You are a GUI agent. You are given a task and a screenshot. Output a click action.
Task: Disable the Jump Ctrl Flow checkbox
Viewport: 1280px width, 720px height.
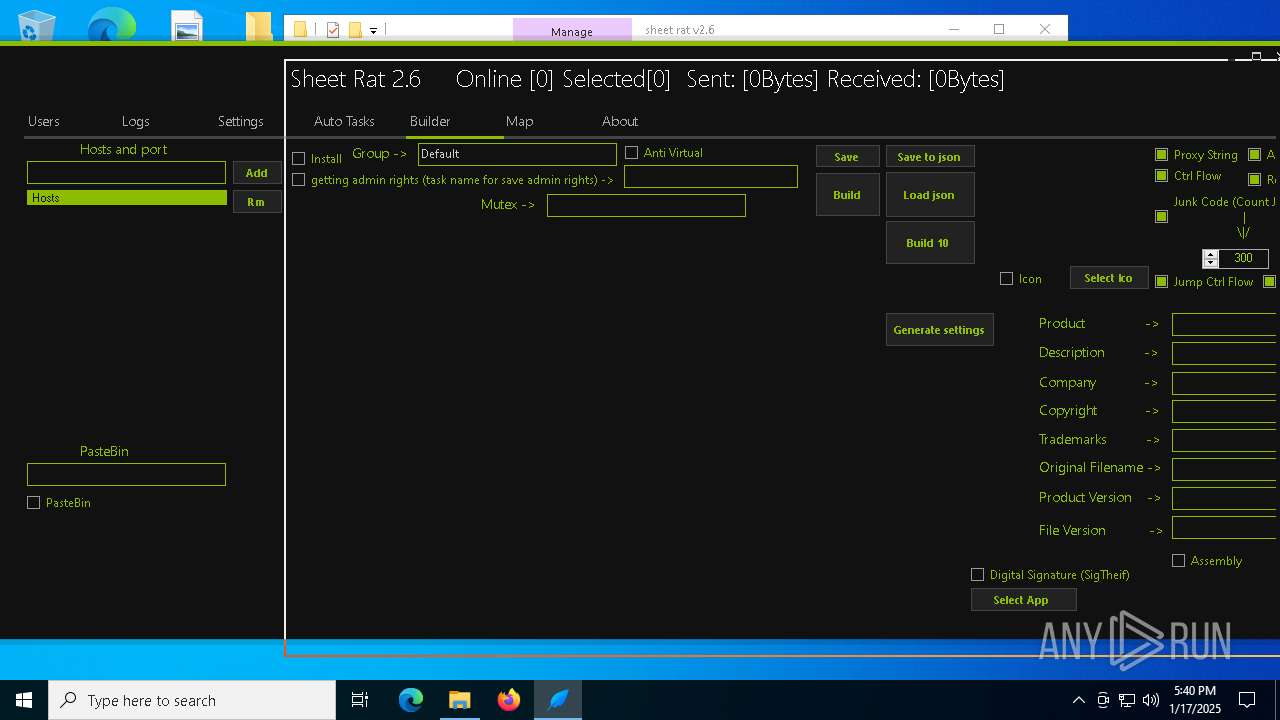[x=1161, y=282]
